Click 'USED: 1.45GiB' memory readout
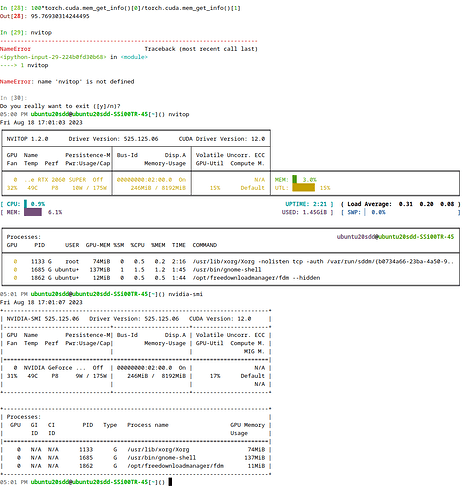464x500 pixels. coord(304,212)
